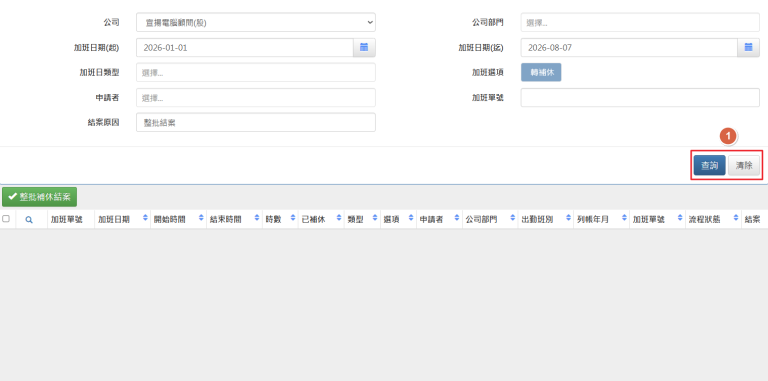Sort the table by 申請者 arrows
This screenshot has width=768, height=381.
457,218
